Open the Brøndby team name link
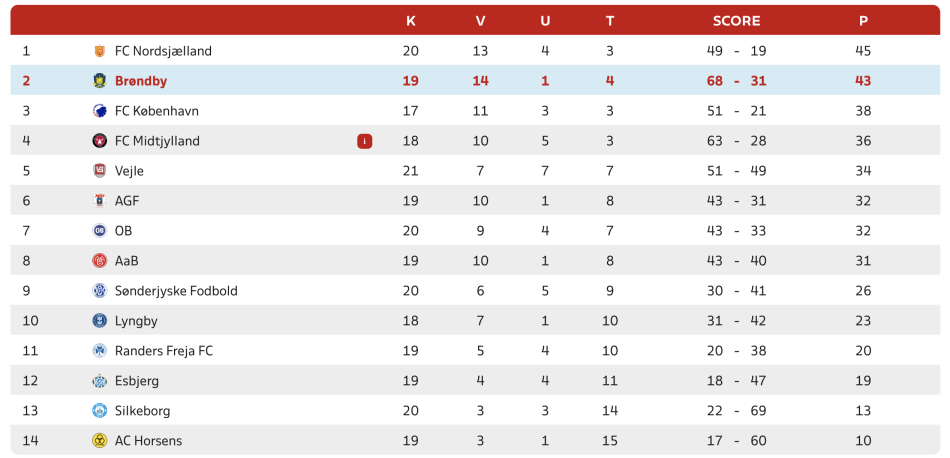 [141, 81]
